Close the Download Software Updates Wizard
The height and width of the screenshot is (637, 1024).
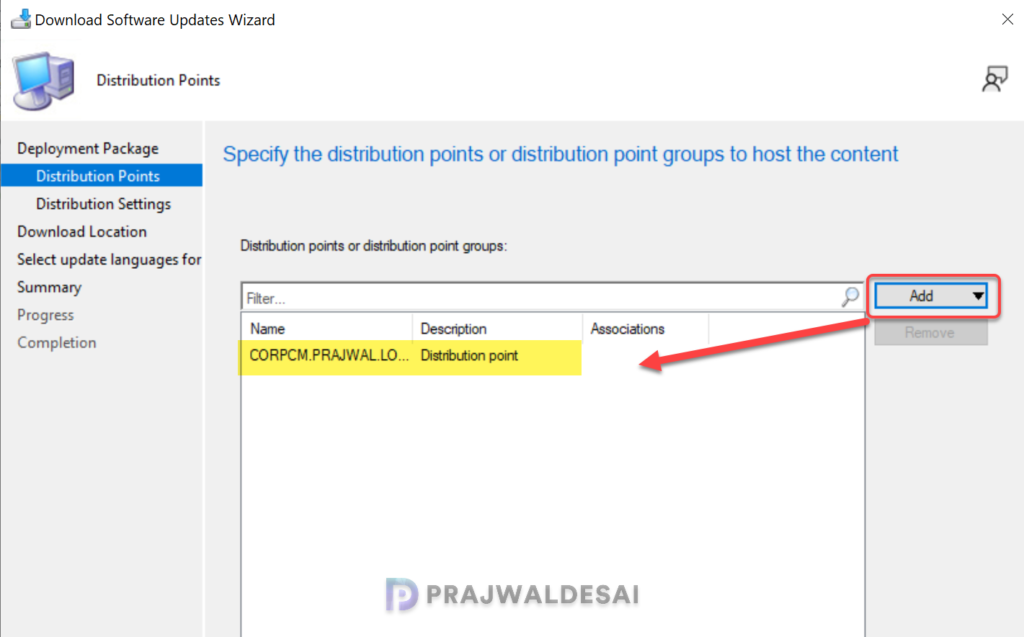point(1007,20)
